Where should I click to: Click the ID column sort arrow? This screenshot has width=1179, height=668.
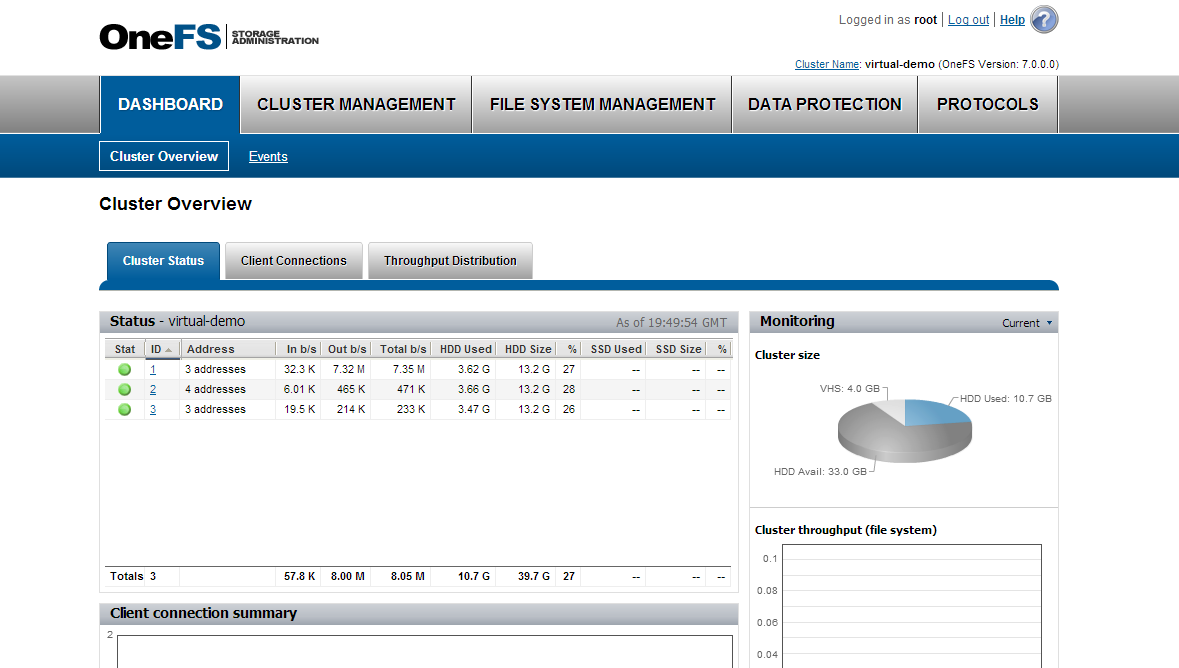[x=169, y=348]
